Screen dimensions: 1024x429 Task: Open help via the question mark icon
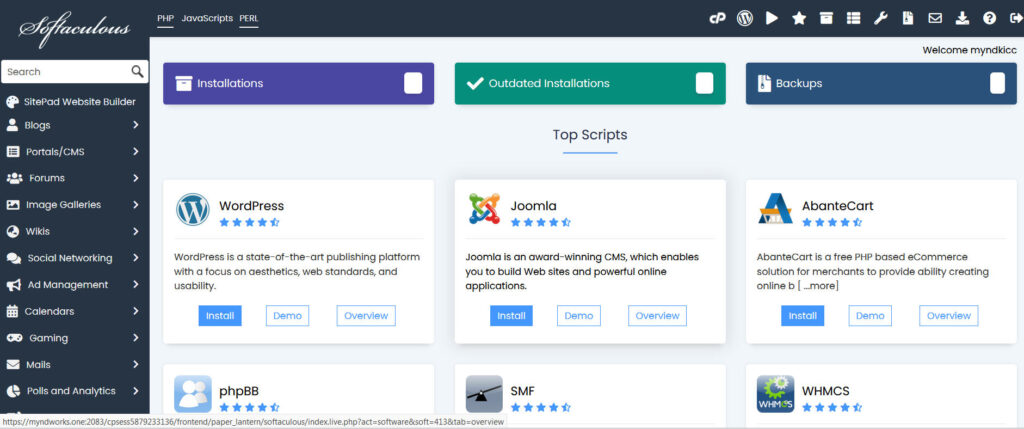coord(989,18)
